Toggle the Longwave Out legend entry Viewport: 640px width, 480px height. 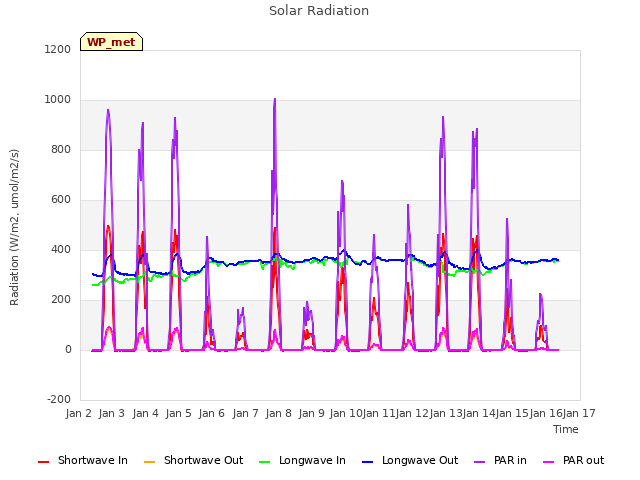410,460
